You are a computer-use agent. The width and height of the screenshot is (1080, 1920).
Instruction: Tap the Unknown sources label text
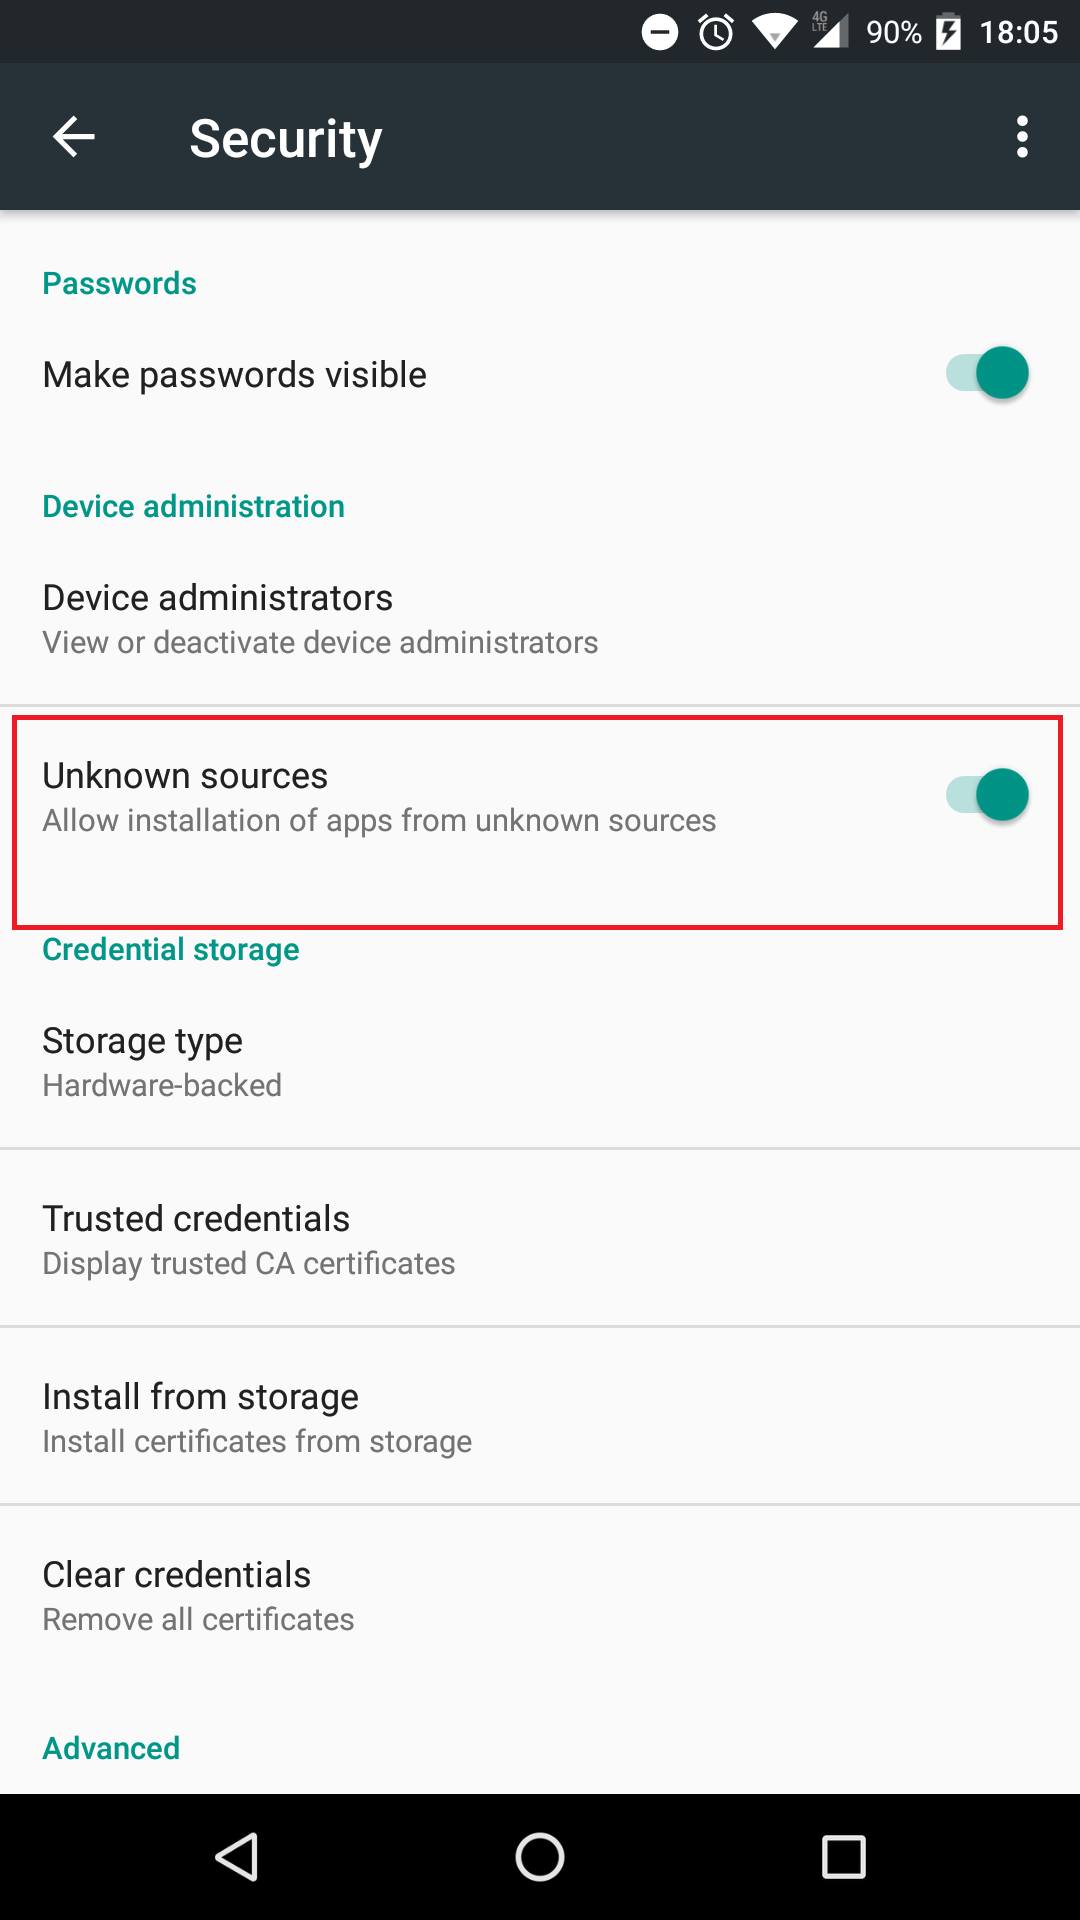[x=186, y=776]
